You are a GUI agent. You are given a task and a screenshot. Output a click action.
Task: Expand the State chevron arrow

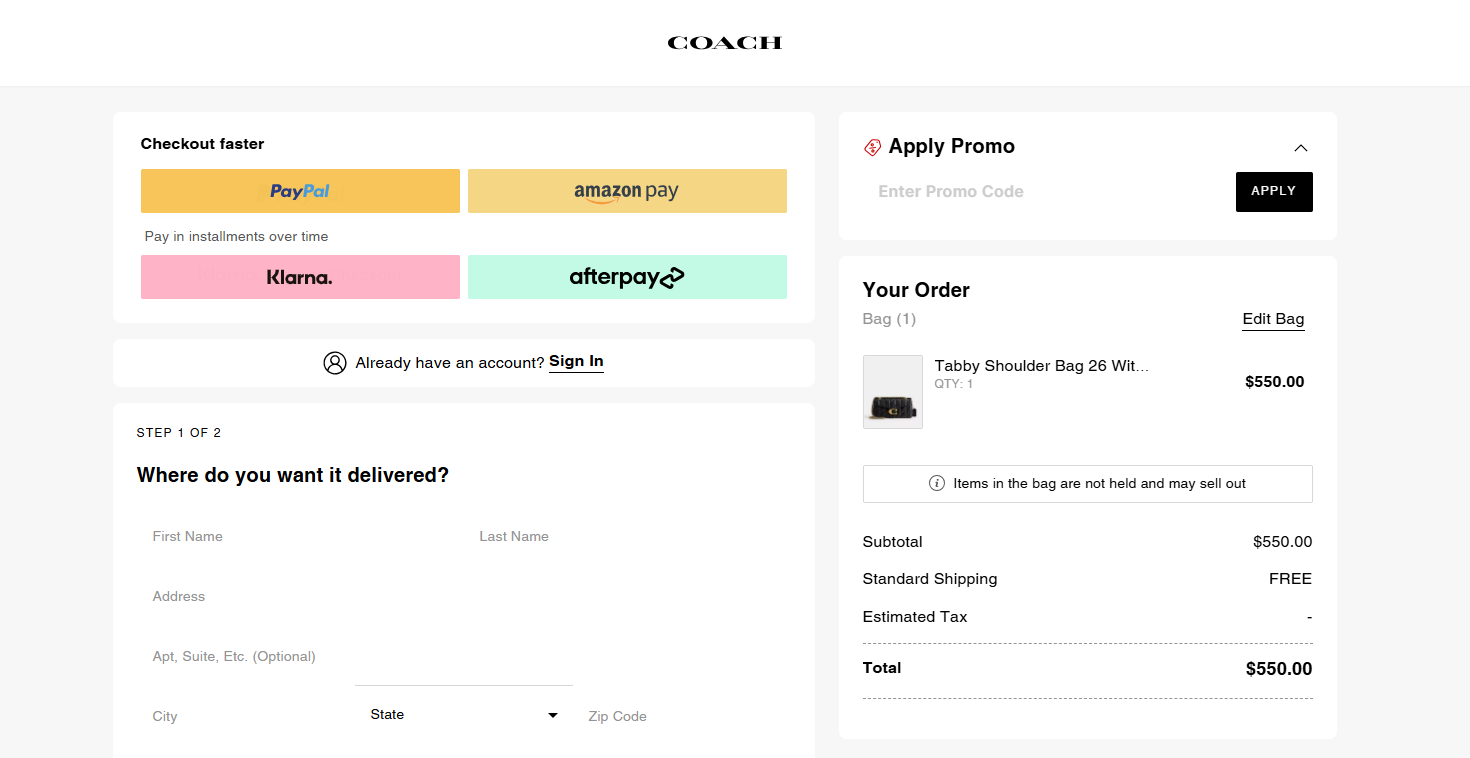552,715
